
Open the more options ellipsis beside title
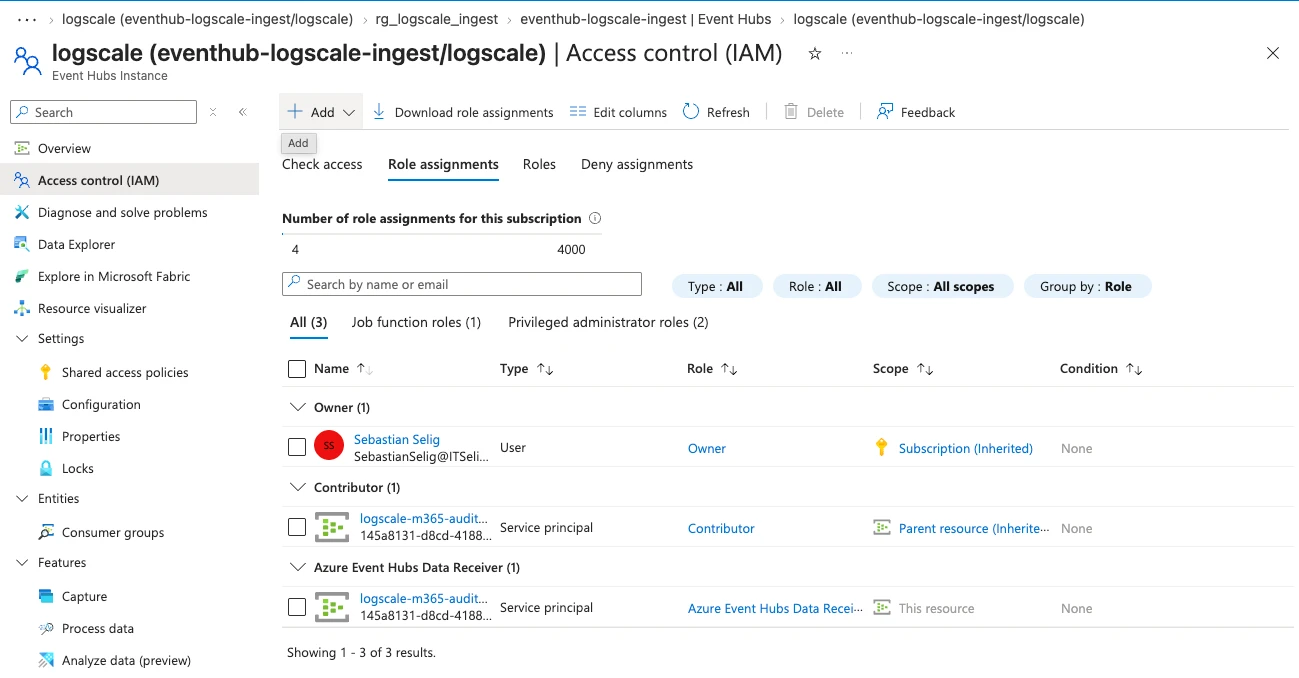pos(847,53)
